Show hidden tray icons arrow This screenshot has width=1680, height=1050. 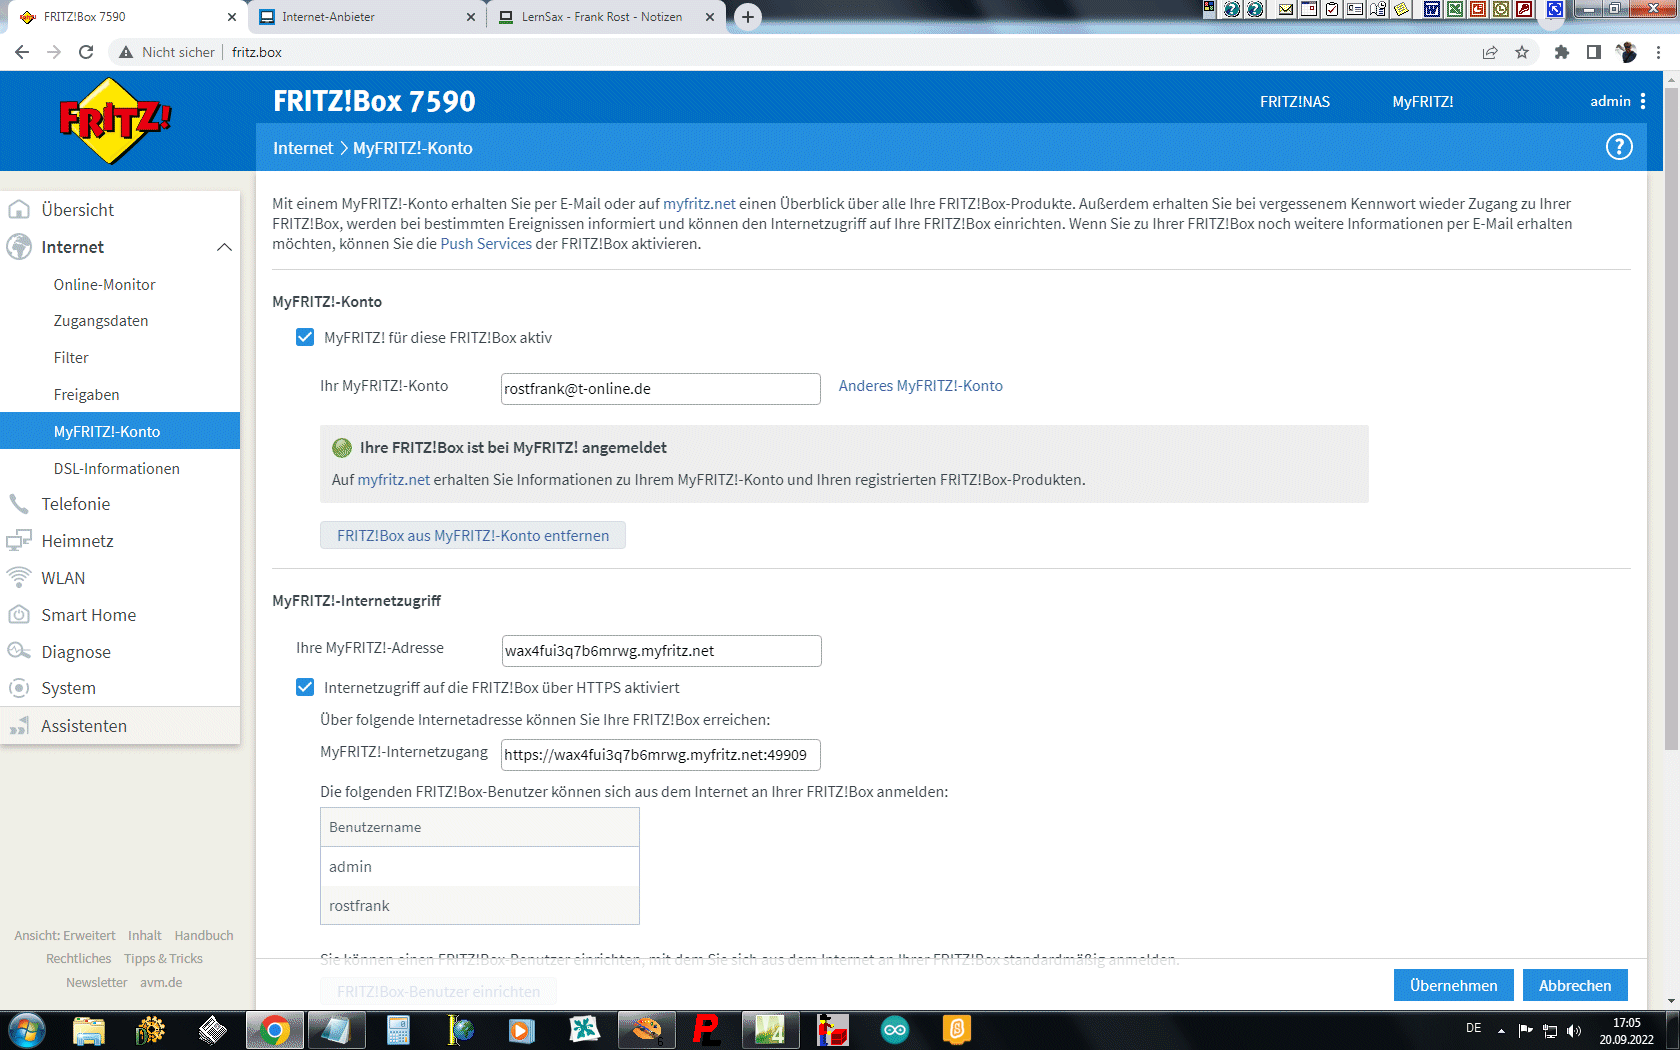[1501, 1030]
